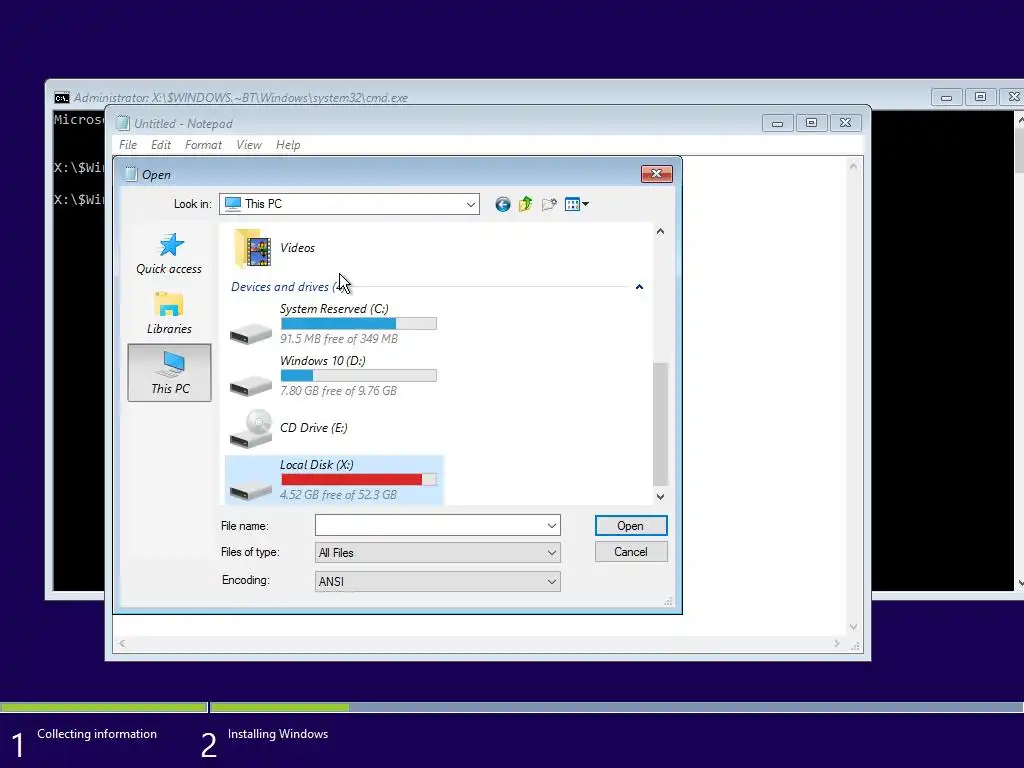Click the Notepad icon in Notepad's title bar
The image size is (1024, 768).
click(123, 123)
